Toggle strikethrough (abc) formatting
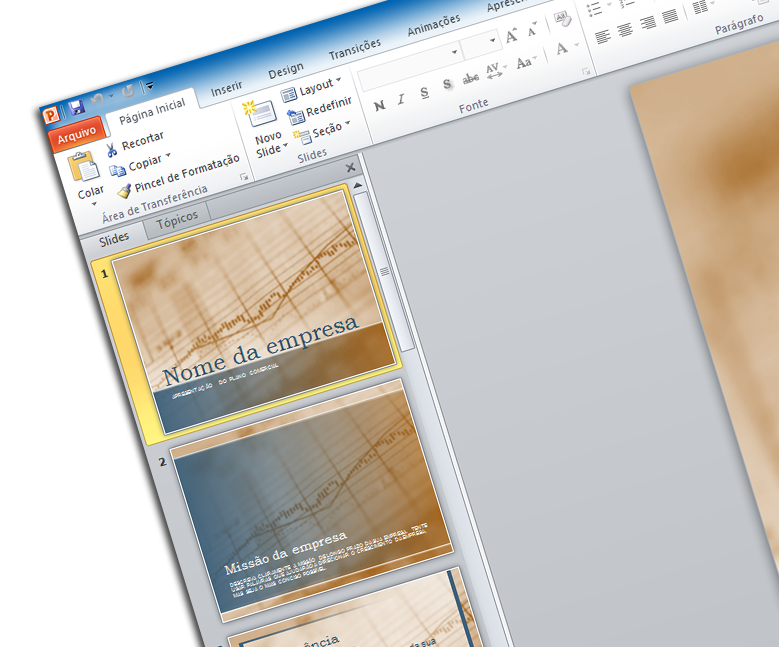The height and width of the screenshot is (647, 779). [x=470, y=78]
